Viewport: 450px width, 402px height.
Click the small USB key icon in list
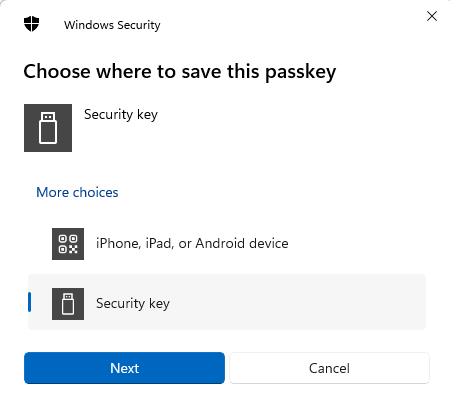coord(68,304)
